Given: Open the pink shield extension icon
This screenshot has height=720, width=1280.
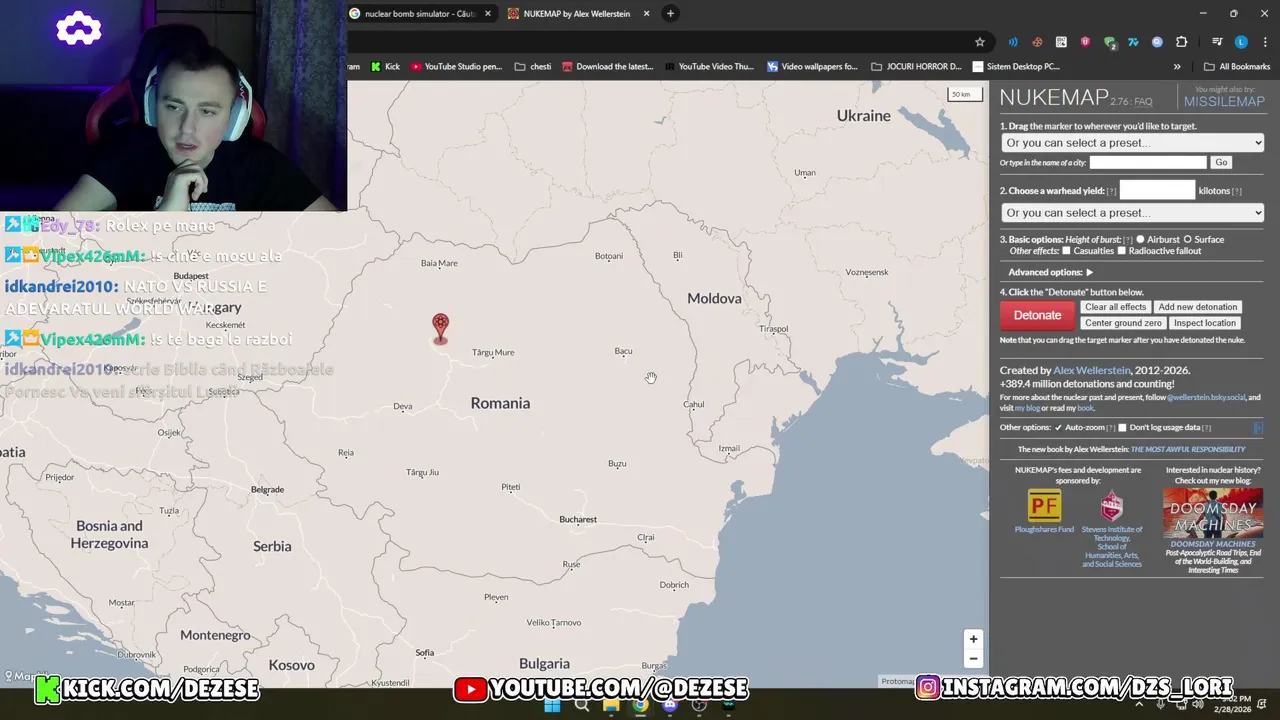Looking at the screenshot, I should [x=1085, y=42].
